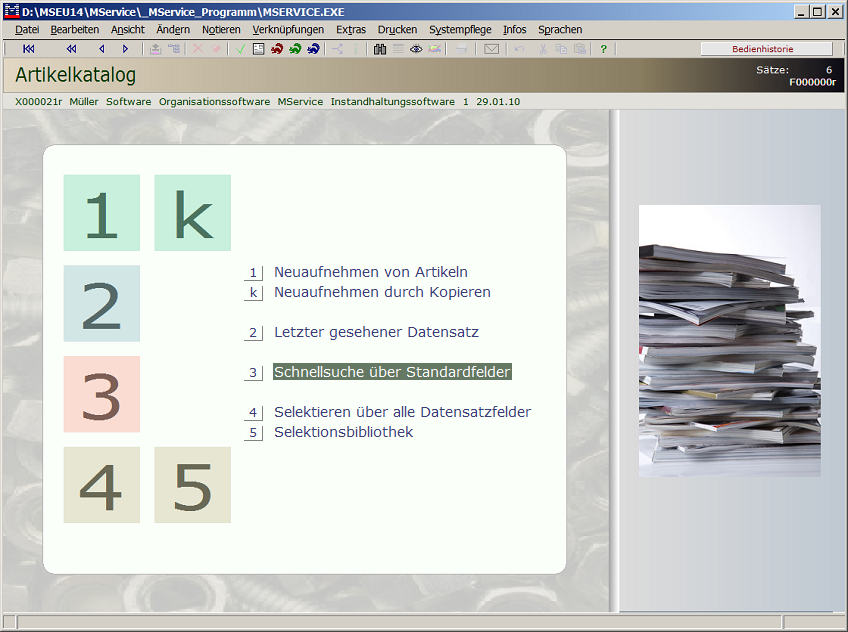848x632 pixels.
Task: Open the Verknüpfungen menu
Action: pyautogui.click(x=288, y=30)
